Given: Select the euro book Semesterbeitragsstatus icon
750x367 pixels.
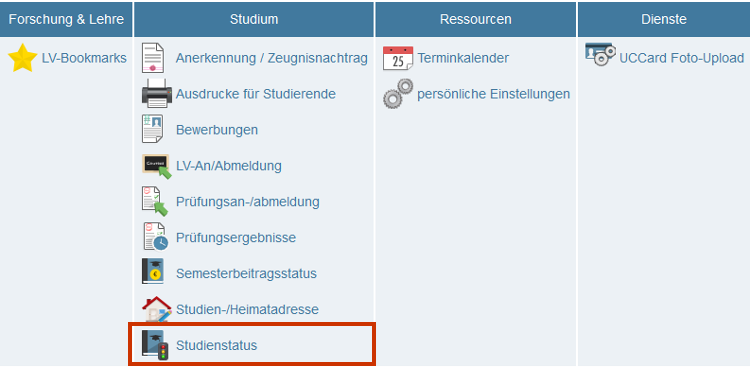Looking at the screenshot, I should [153, 272].
